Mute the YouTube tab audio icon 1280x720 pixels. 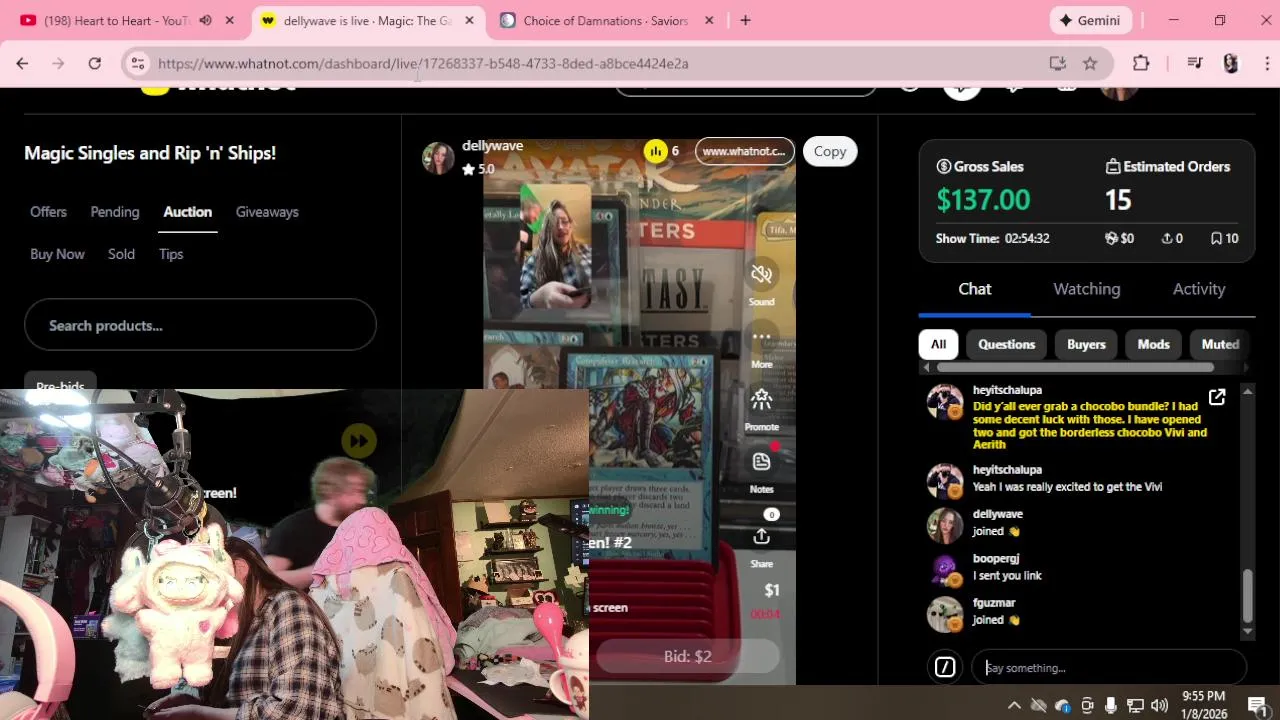[206, 20]
